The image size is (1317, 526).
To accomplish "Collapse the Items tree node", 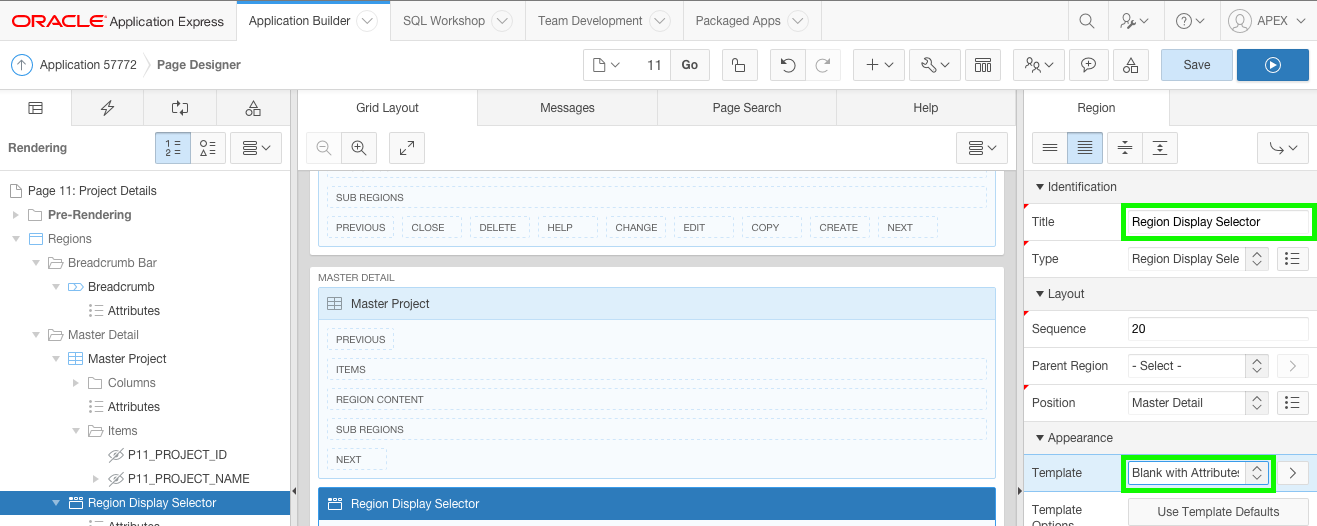I will (x=75, y=431).
